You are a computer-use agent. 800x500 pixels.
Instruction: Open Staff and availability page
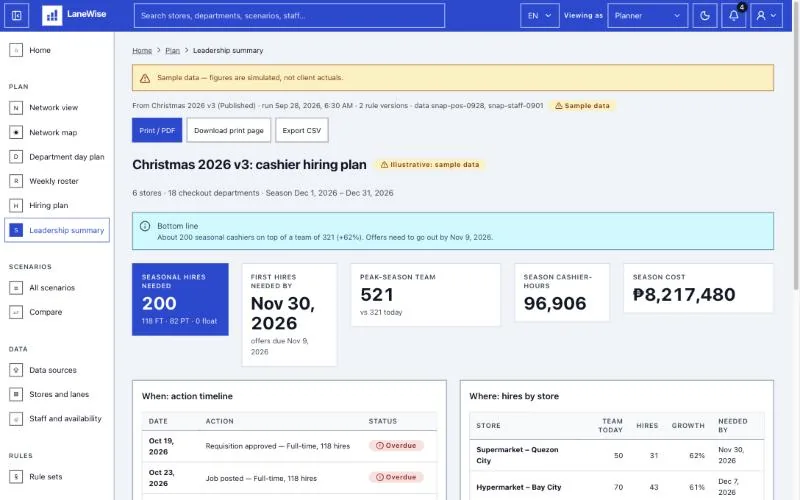(x=57, y=419)
